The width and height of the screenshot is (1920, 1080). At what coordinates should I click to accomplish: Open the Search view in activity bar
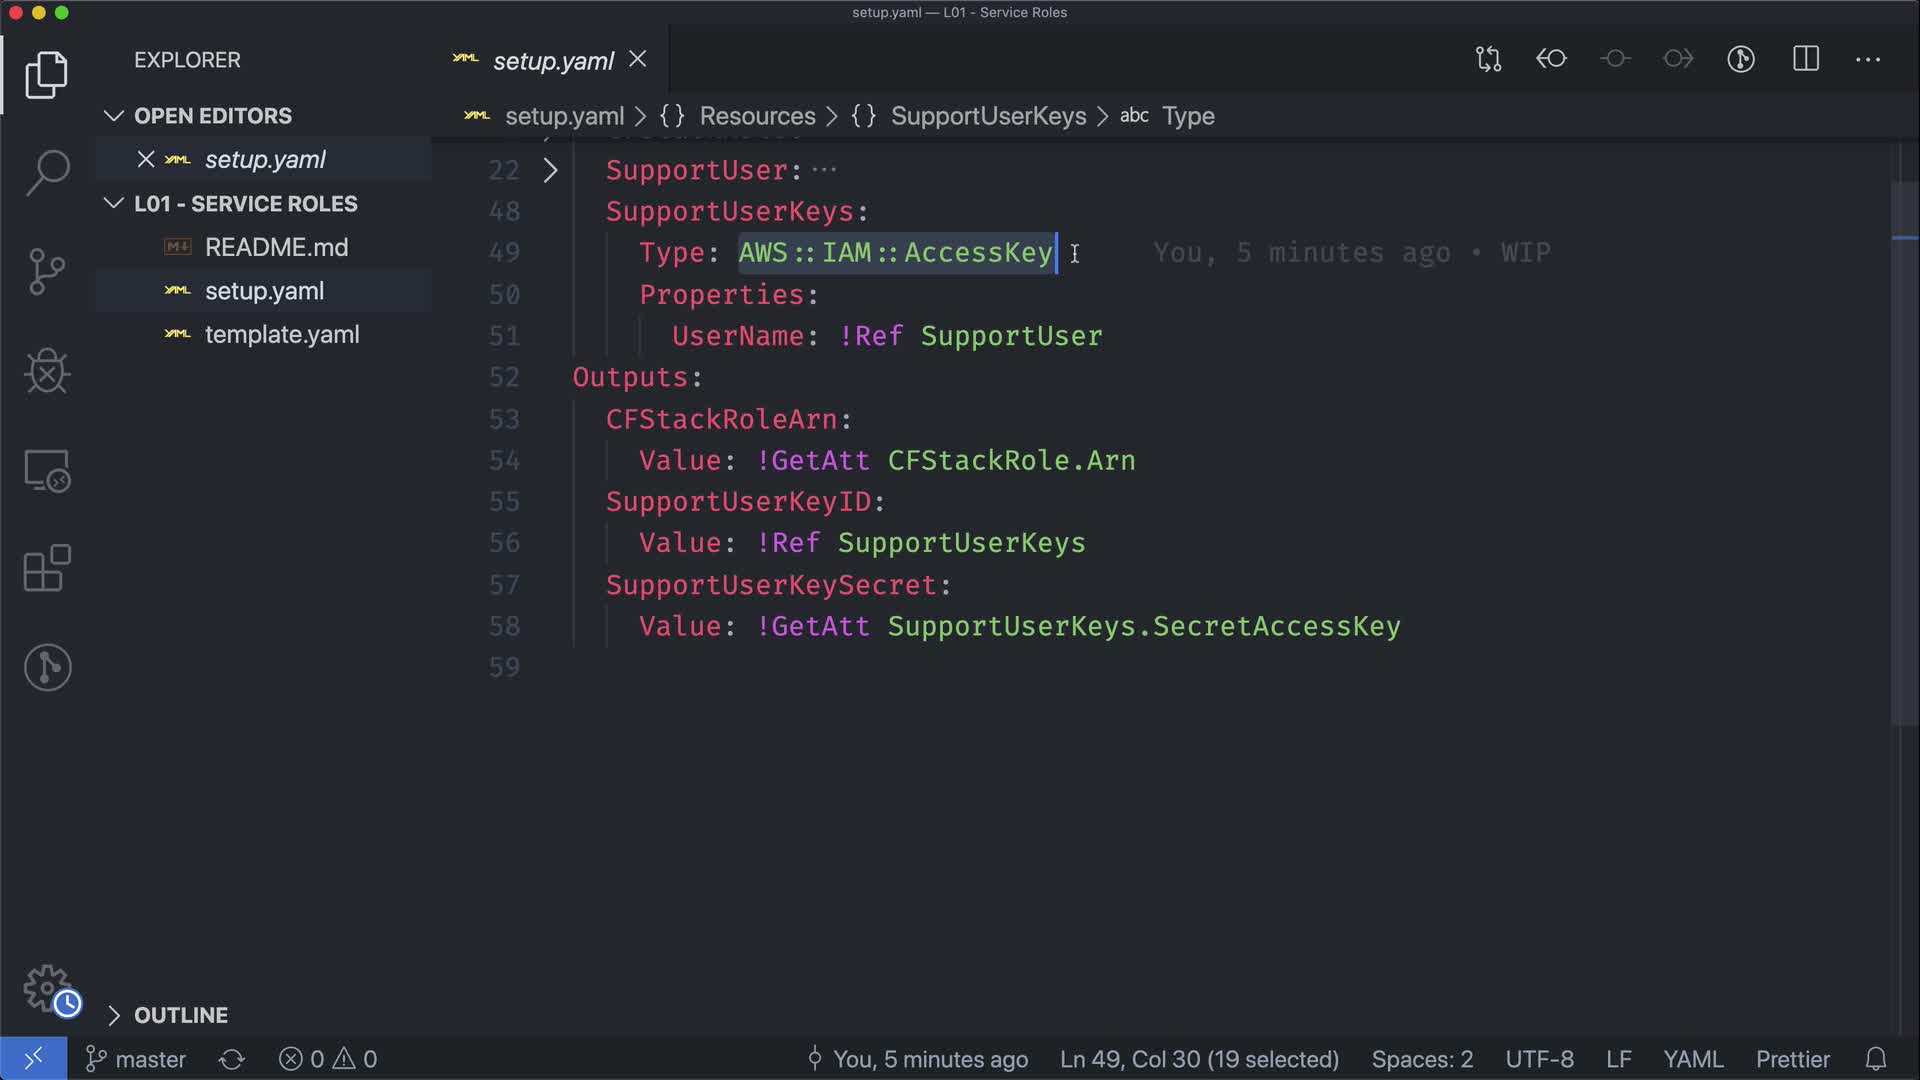(47, 173)
